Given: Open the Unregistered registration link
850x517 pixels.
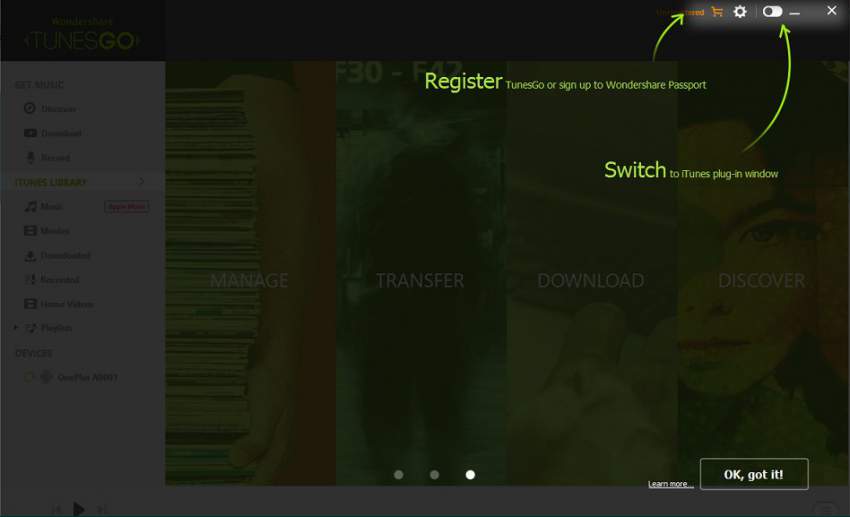Looking at the screenshot, I should (680, 12).
